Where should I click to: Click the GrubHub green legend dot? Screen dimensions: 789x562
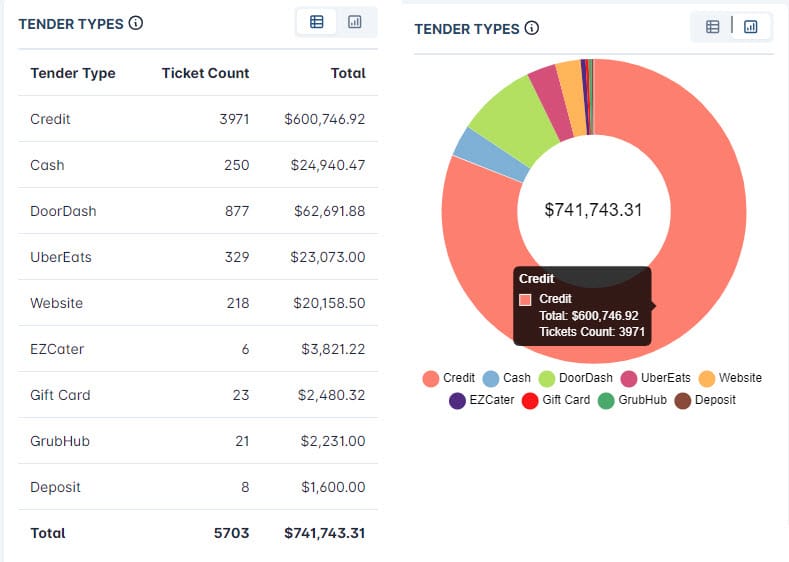(x=606, y=400)
